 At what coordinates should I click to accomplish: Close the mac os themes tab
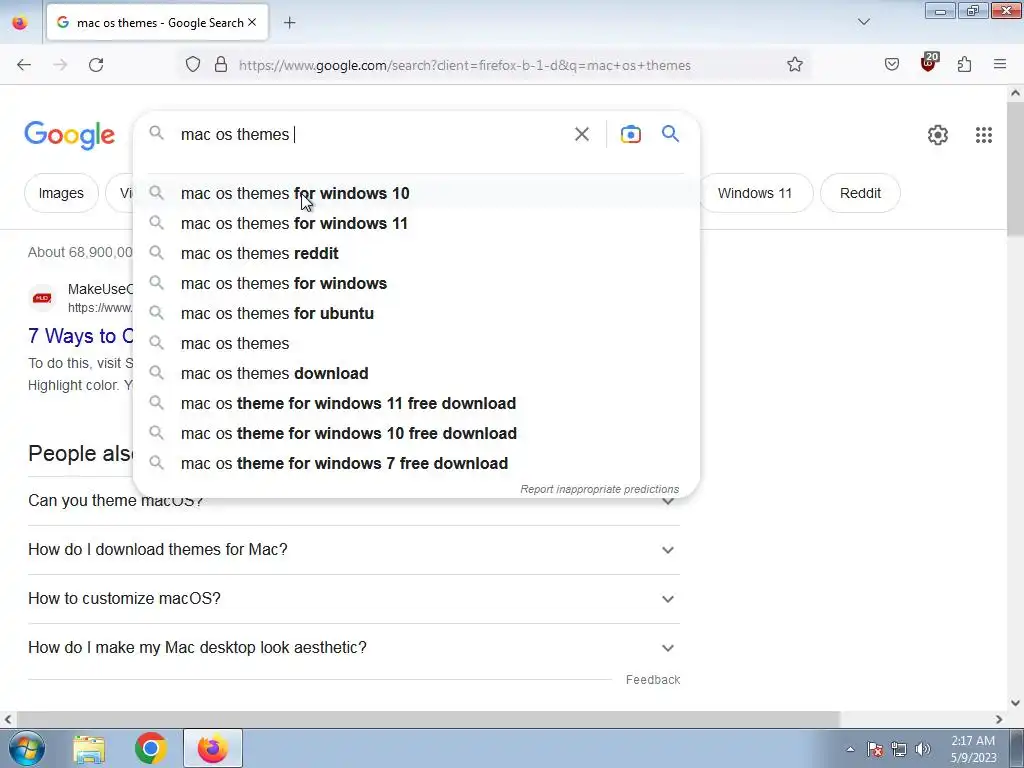(x=252, y=23)
